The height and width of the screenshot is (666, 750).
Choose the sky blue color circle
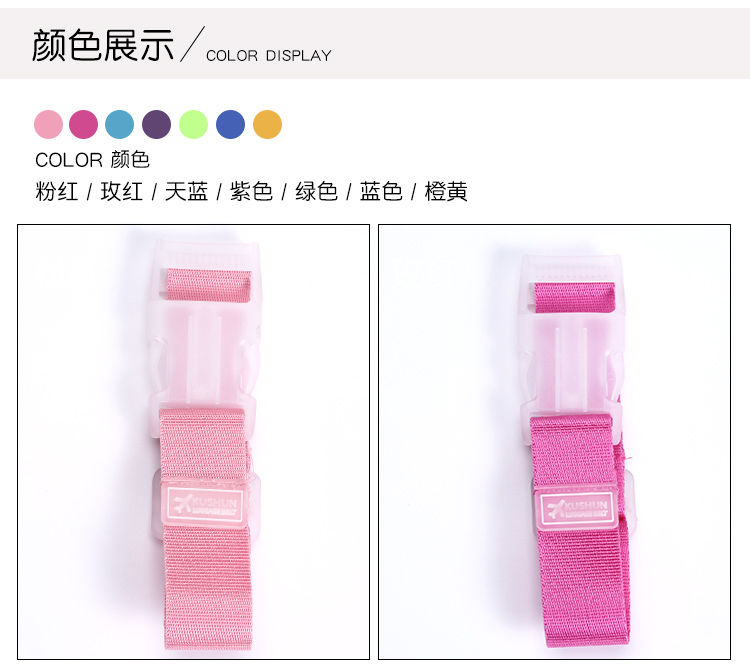[x=120, y=124]
